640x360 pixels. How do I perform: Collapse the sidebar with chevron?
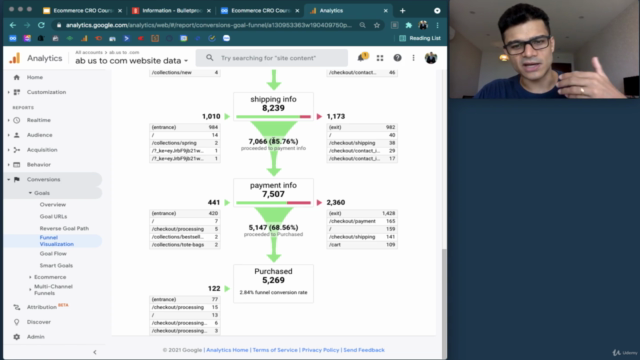(x=95, y=352)
